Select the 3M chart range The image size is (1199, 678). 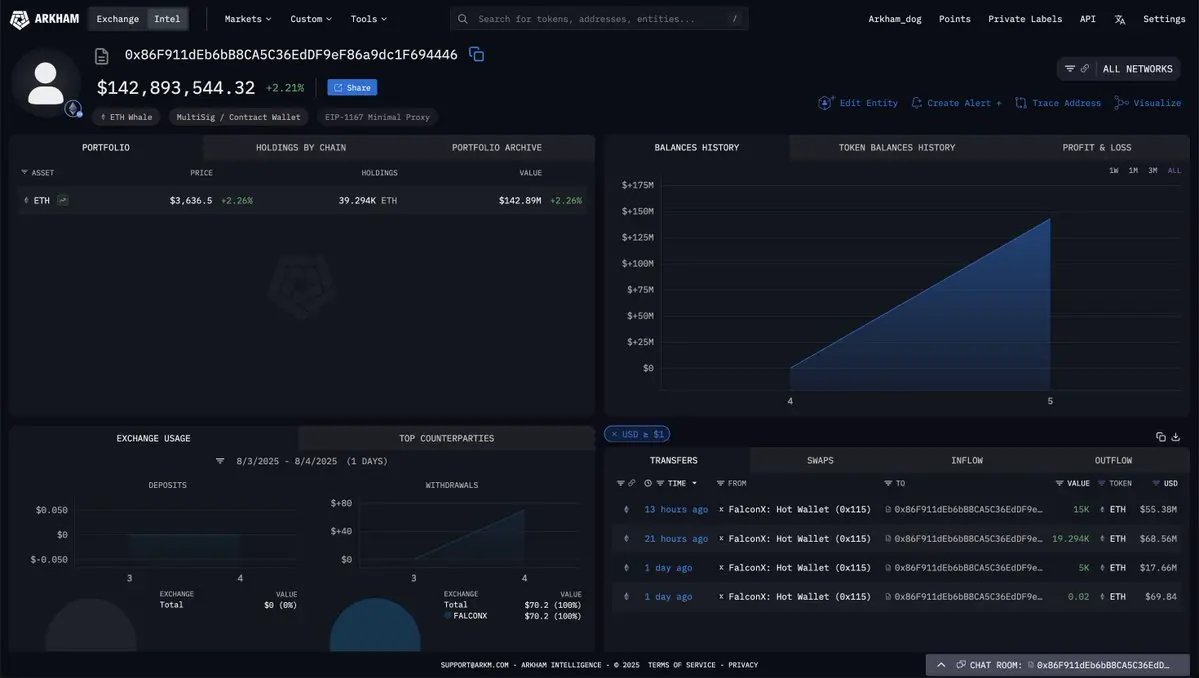1152,170
